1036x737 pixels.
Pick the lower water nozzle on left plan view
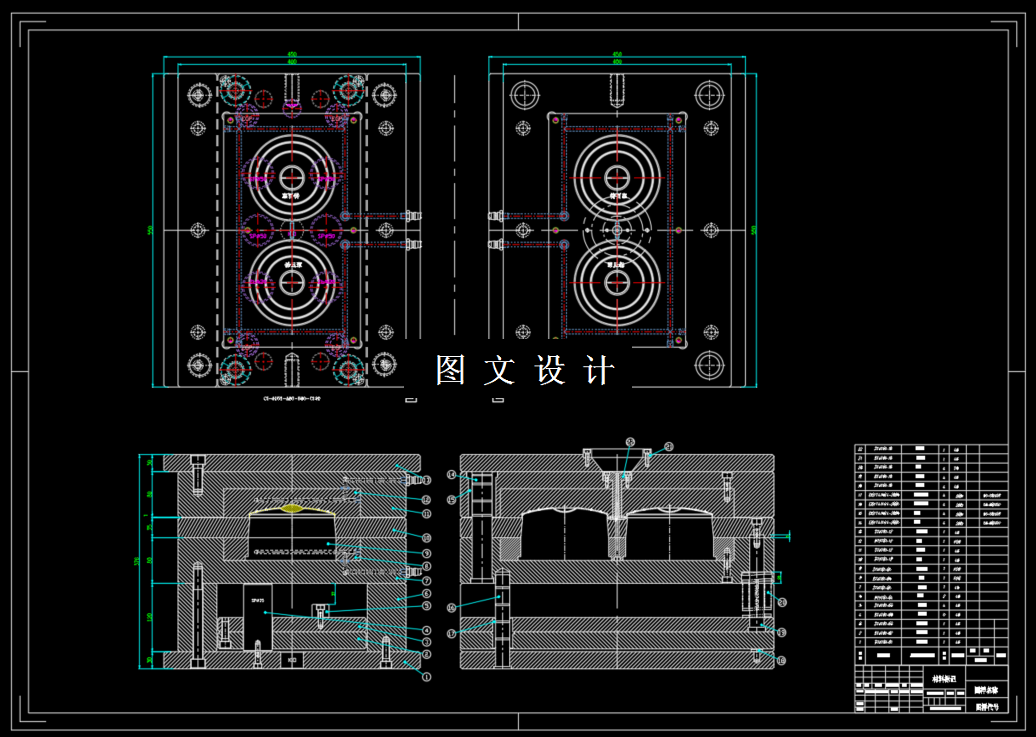pos(412,244)
